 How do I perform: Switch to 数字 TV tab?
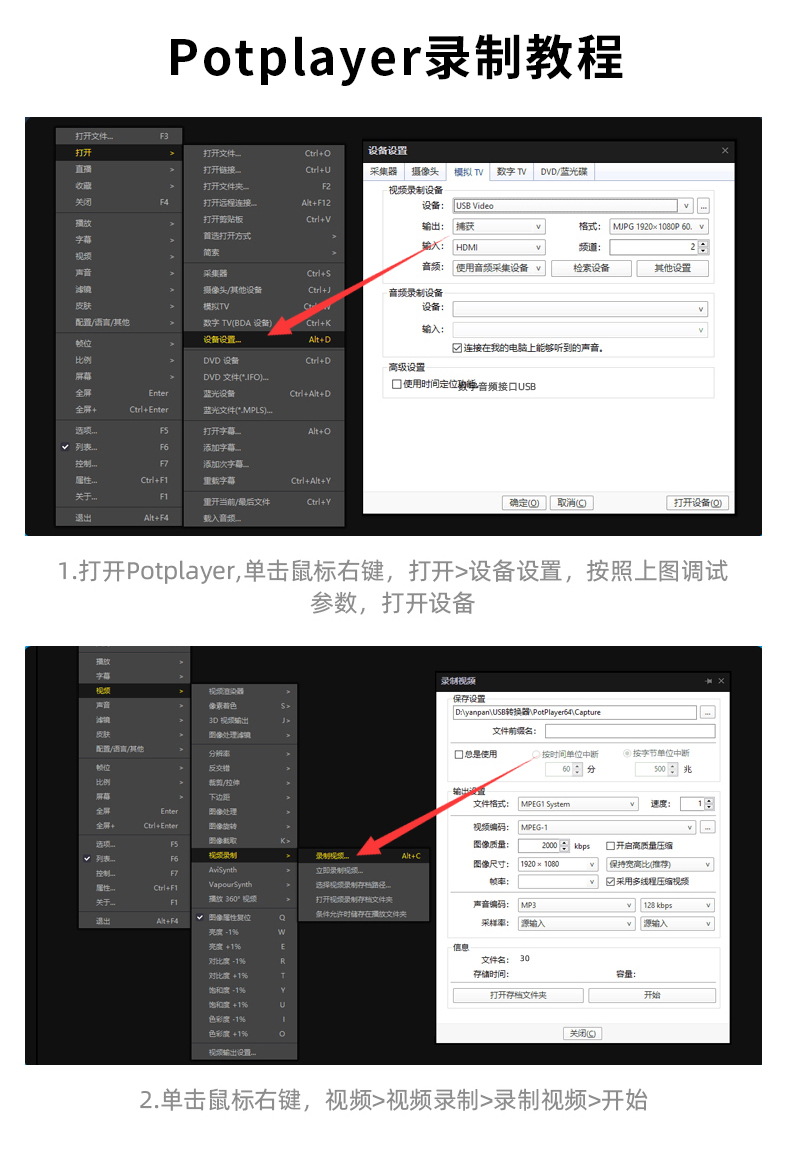pyautogui.click(x=511, y=171)
